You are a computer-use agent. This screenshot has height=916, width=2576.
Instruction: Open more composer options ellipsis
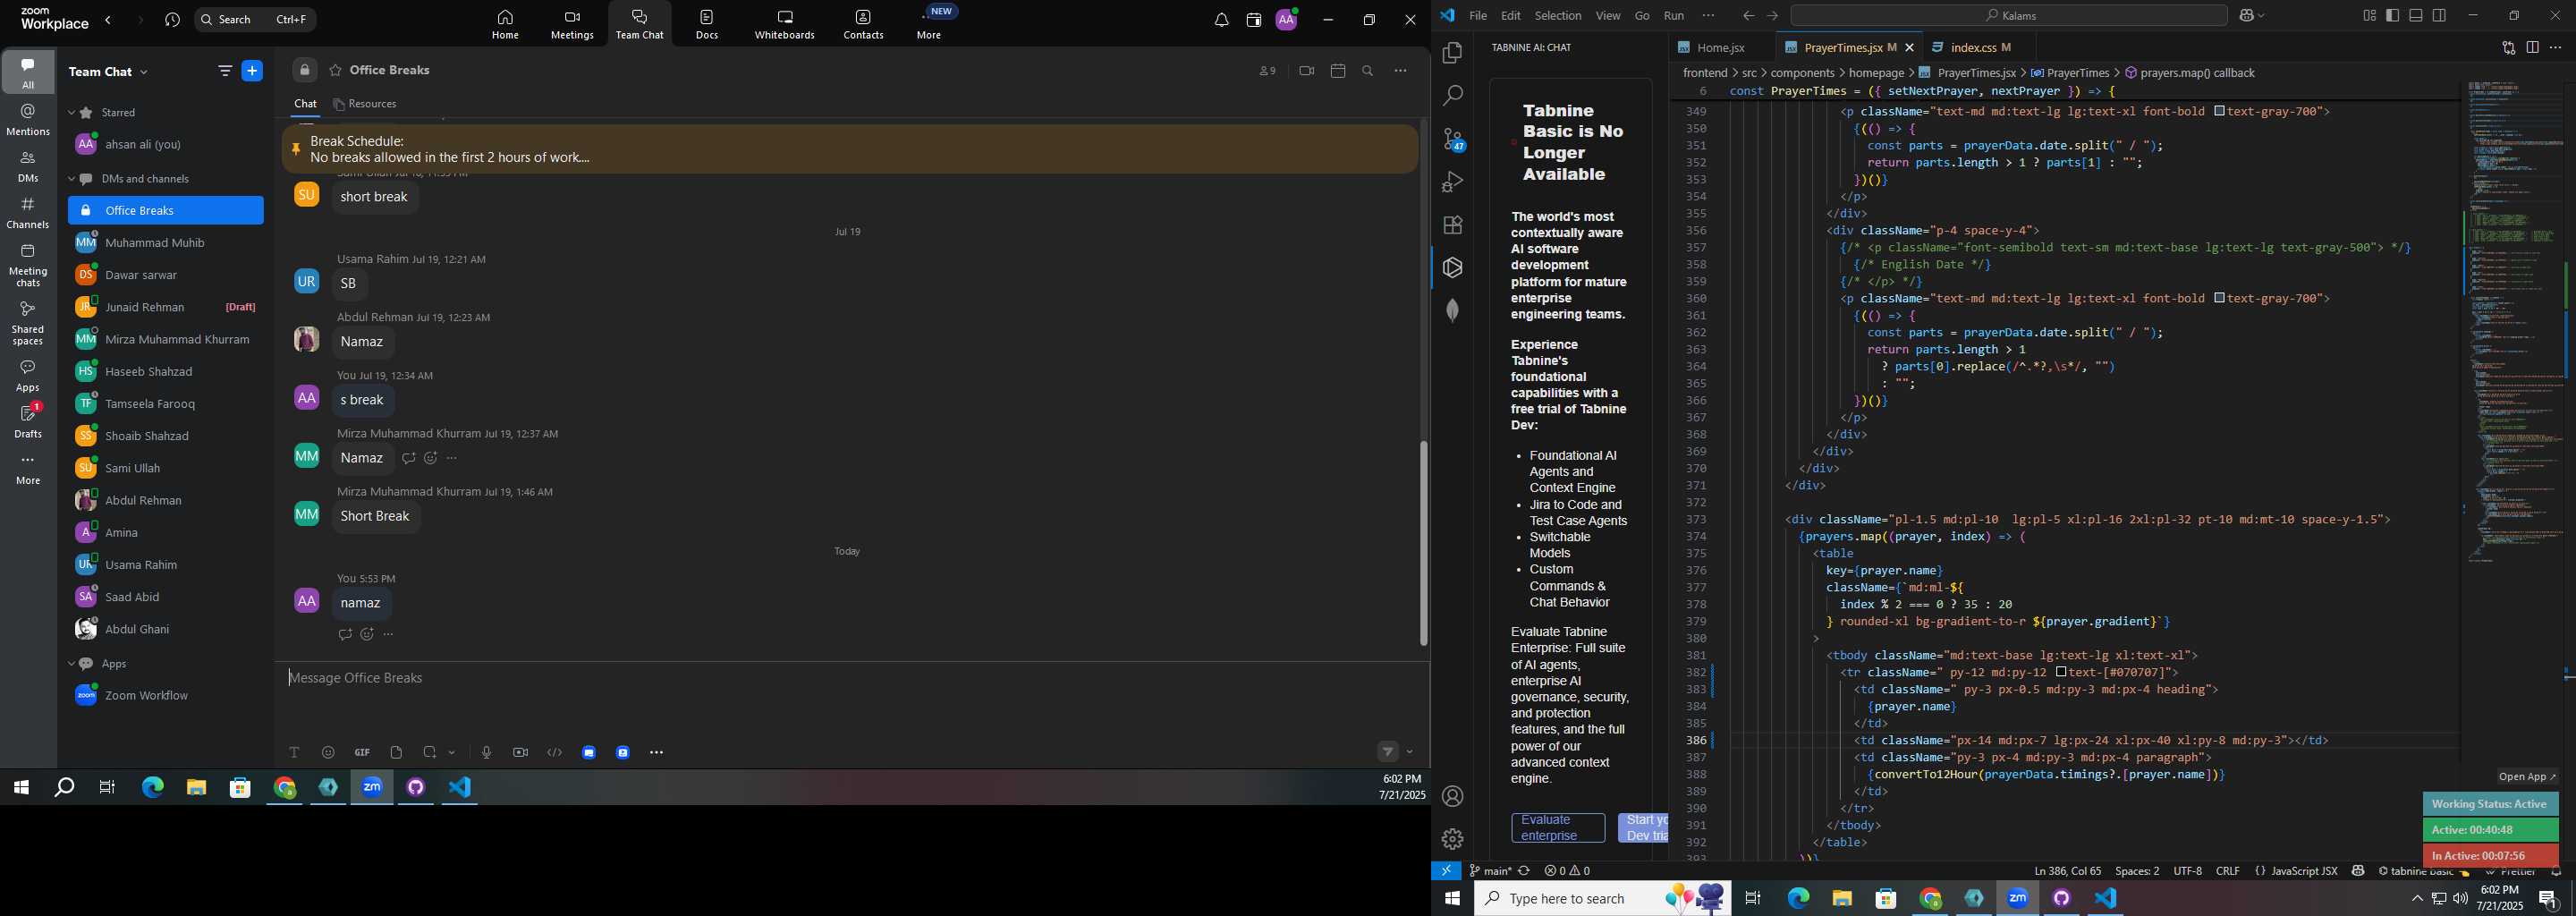656,752
